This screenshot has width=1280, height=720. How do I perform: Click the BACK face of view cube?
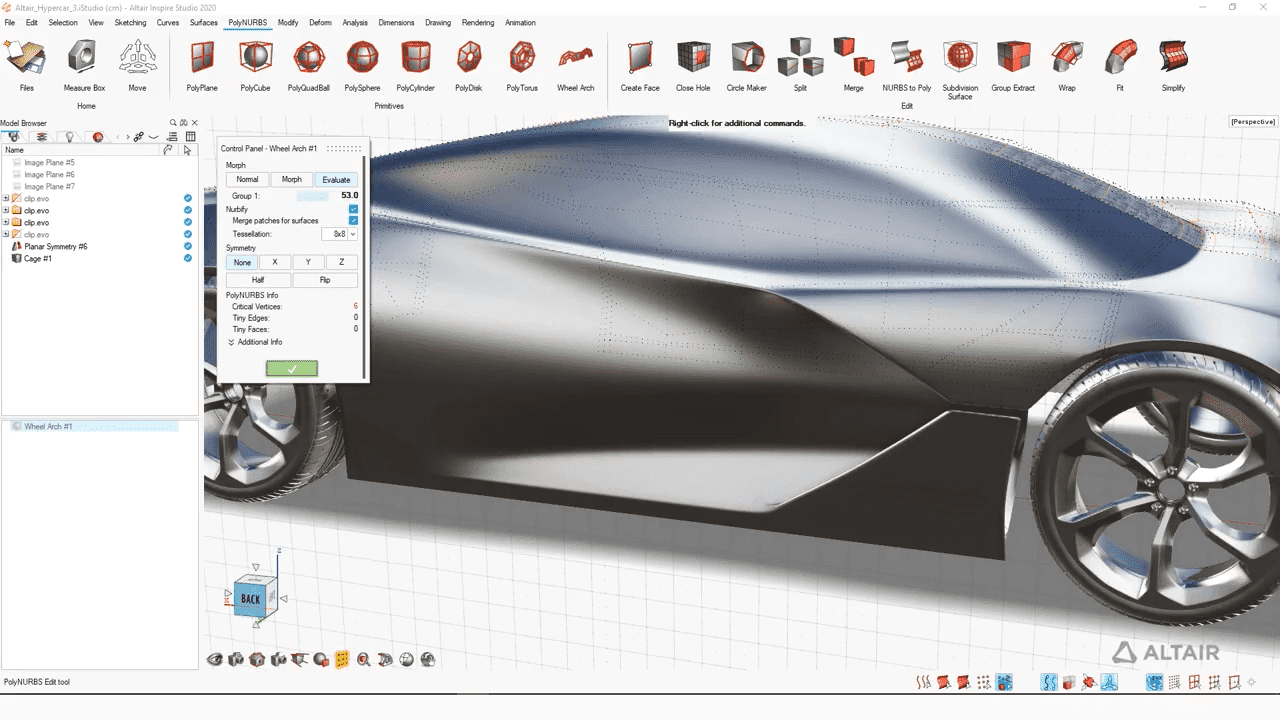pyautogui.click(x=250, y=599)
